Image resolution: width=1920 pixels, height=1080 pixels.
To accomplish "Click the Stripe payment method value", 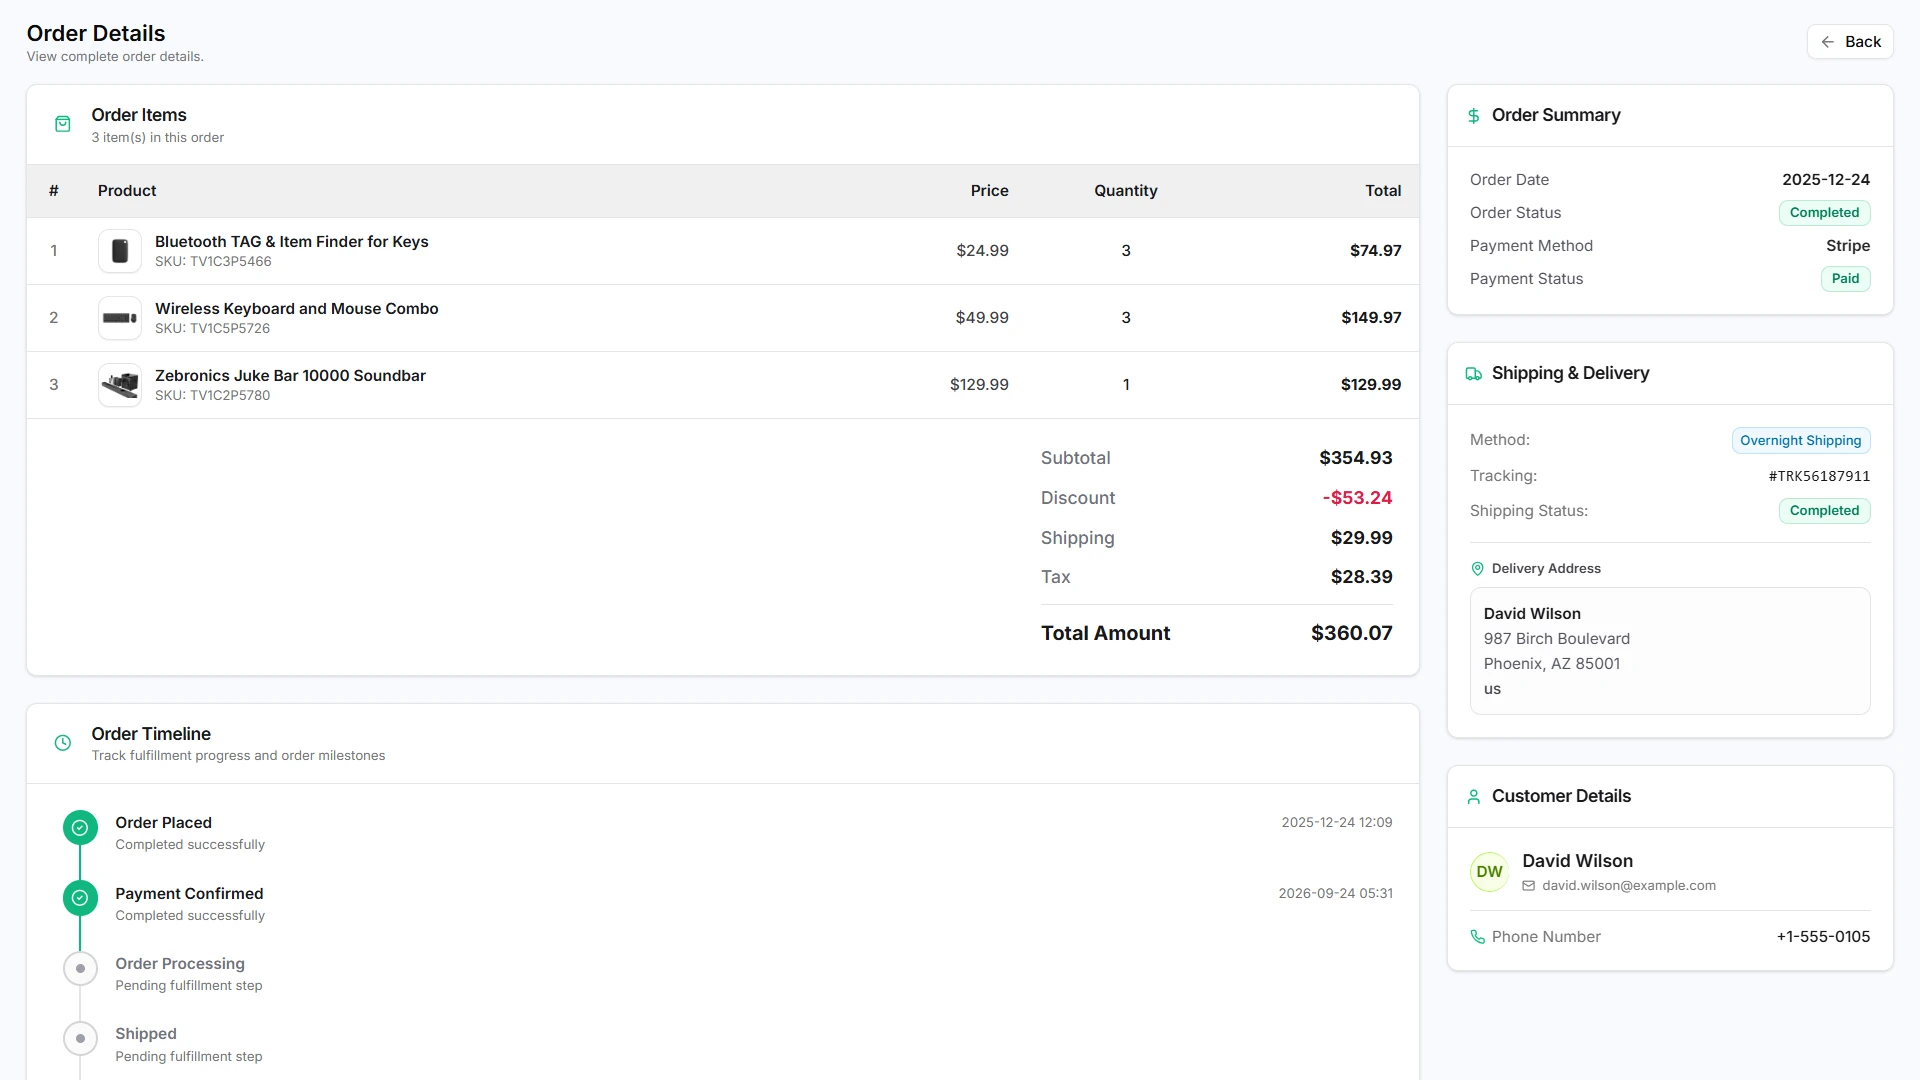I will [1847, 246].
